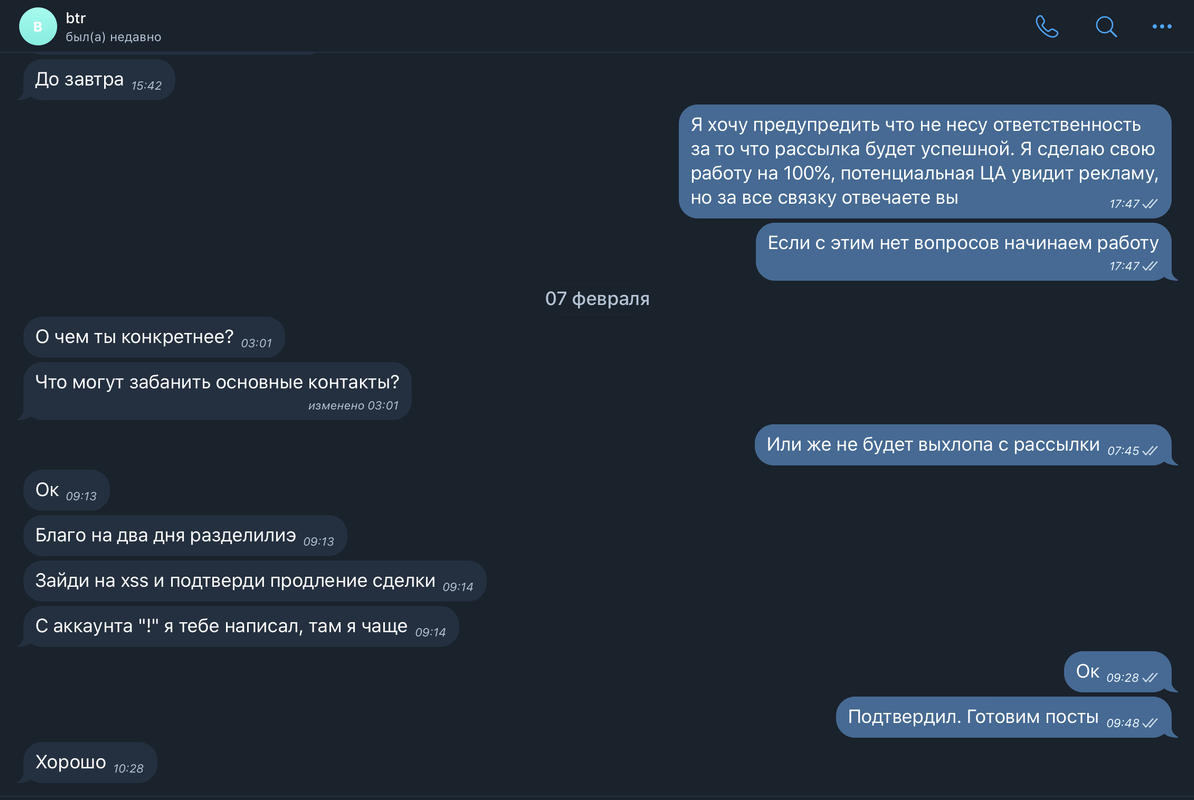Click read checkmarks on "Или же не будет выхлопа"

tap(1150, 451)
